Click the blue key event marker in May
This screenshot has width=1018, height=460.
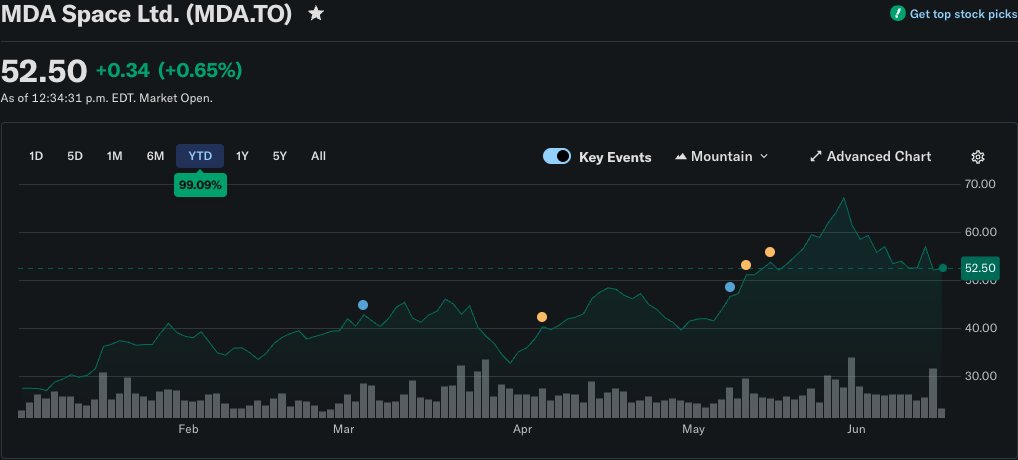[730, 287]
